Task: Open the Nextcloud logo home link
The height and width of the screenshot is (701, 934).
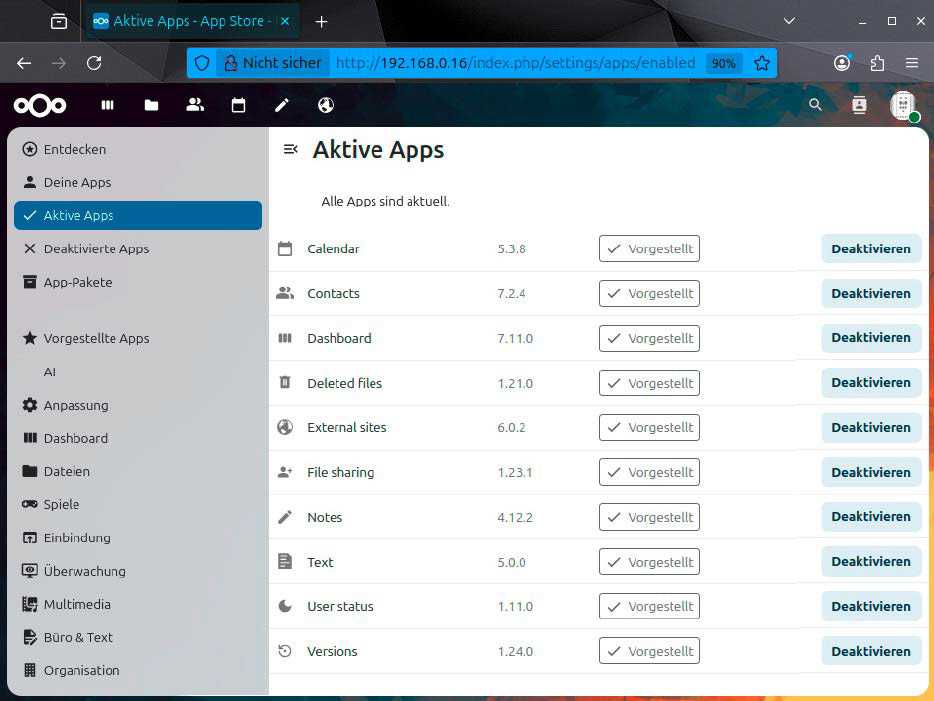Action: 40,105
